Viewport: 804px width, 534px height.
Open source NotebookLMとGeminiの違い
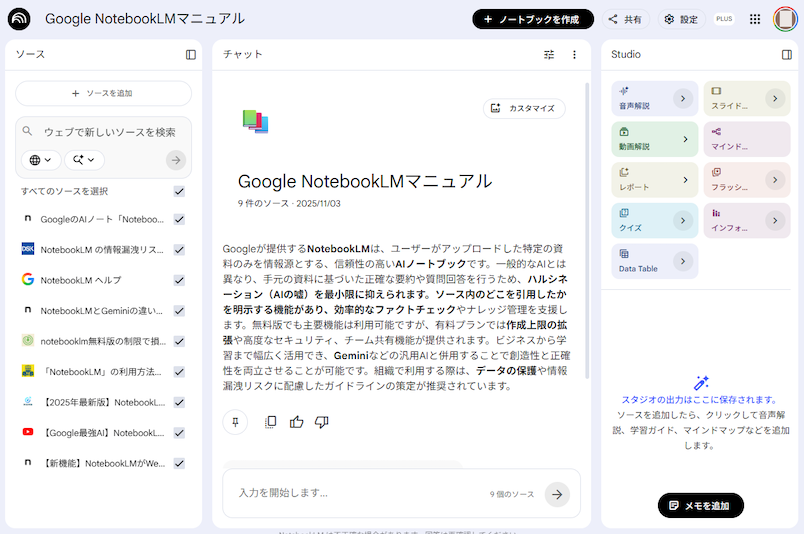click(102, 311)
